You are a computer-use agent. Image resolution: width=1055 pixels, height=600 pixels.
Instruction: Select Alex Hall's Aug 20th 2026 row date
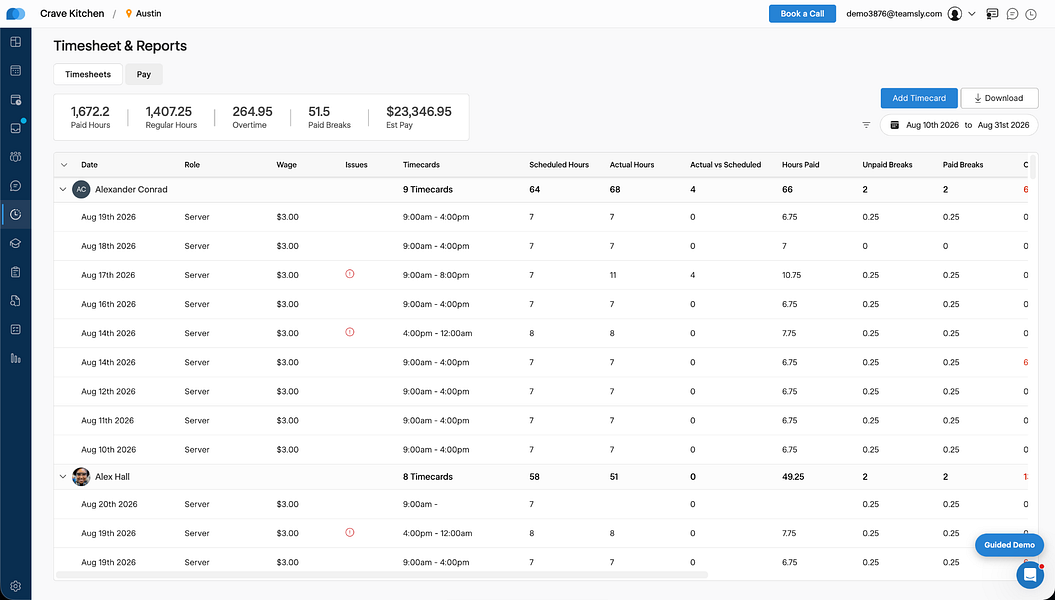[109, 504]
